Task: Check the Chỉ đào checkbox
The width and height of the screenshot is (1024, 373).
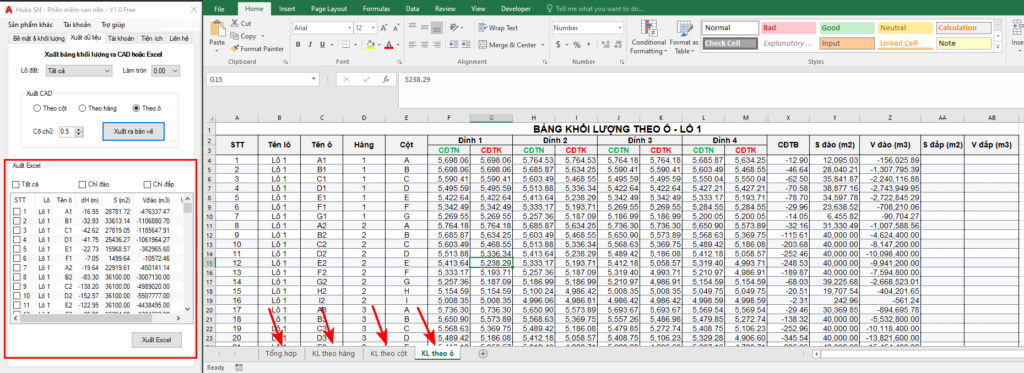Action: pyautogui.click(x=82, y=184)
